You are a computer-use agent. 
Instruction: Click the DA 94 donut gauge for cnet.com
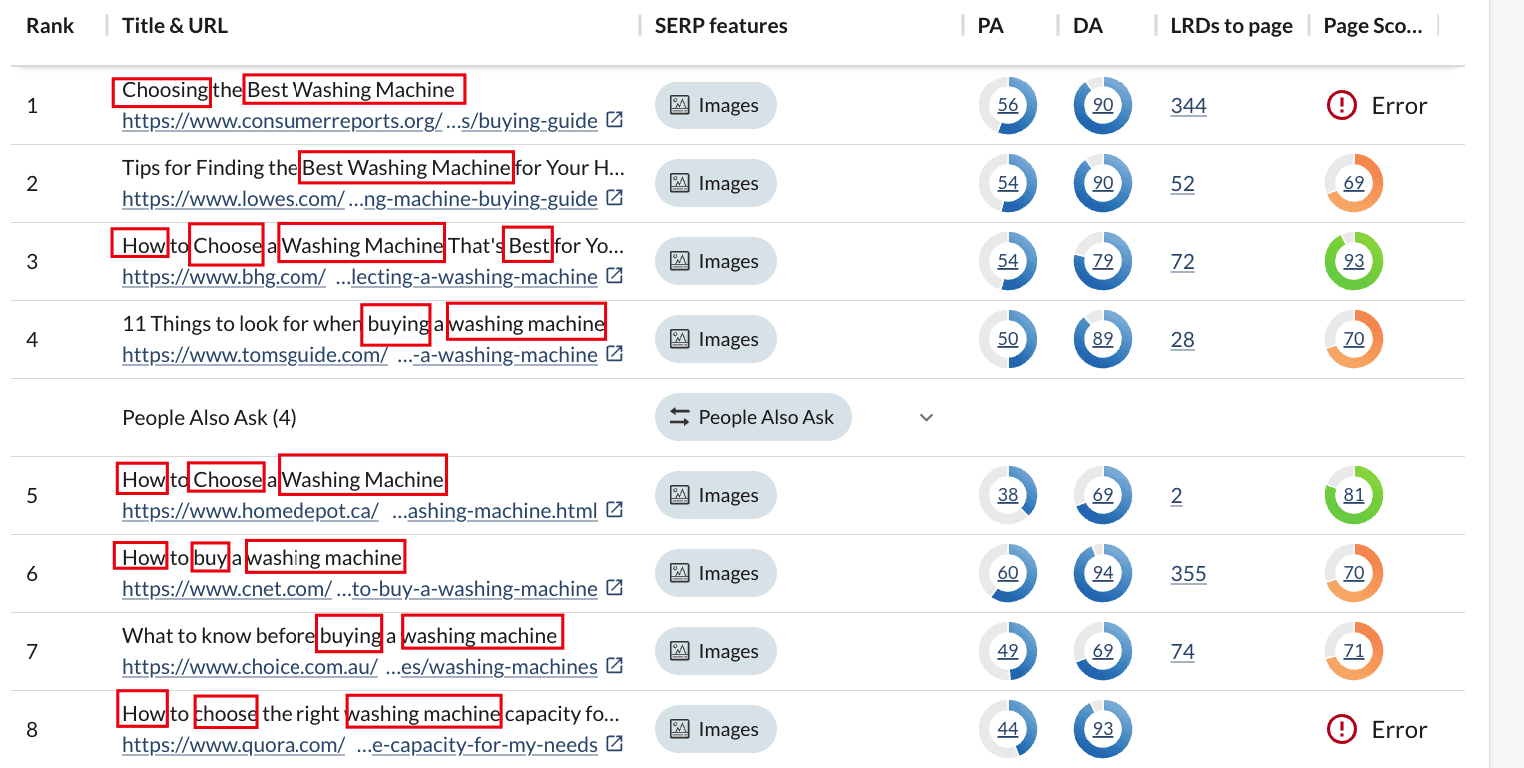1102,573
